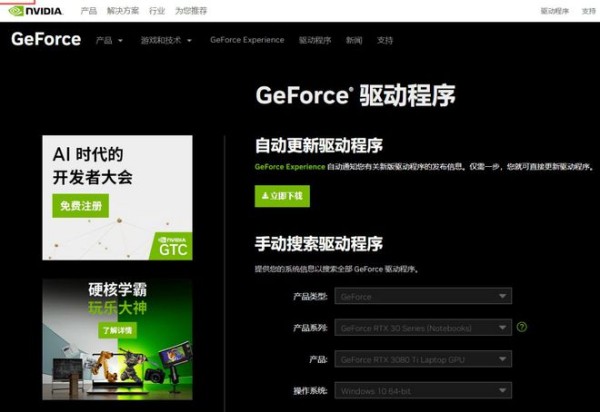Select the 操作系统 Windows 10 64-bit dropdown
Screen dimensions: 600x412
[x=424, y=390]
